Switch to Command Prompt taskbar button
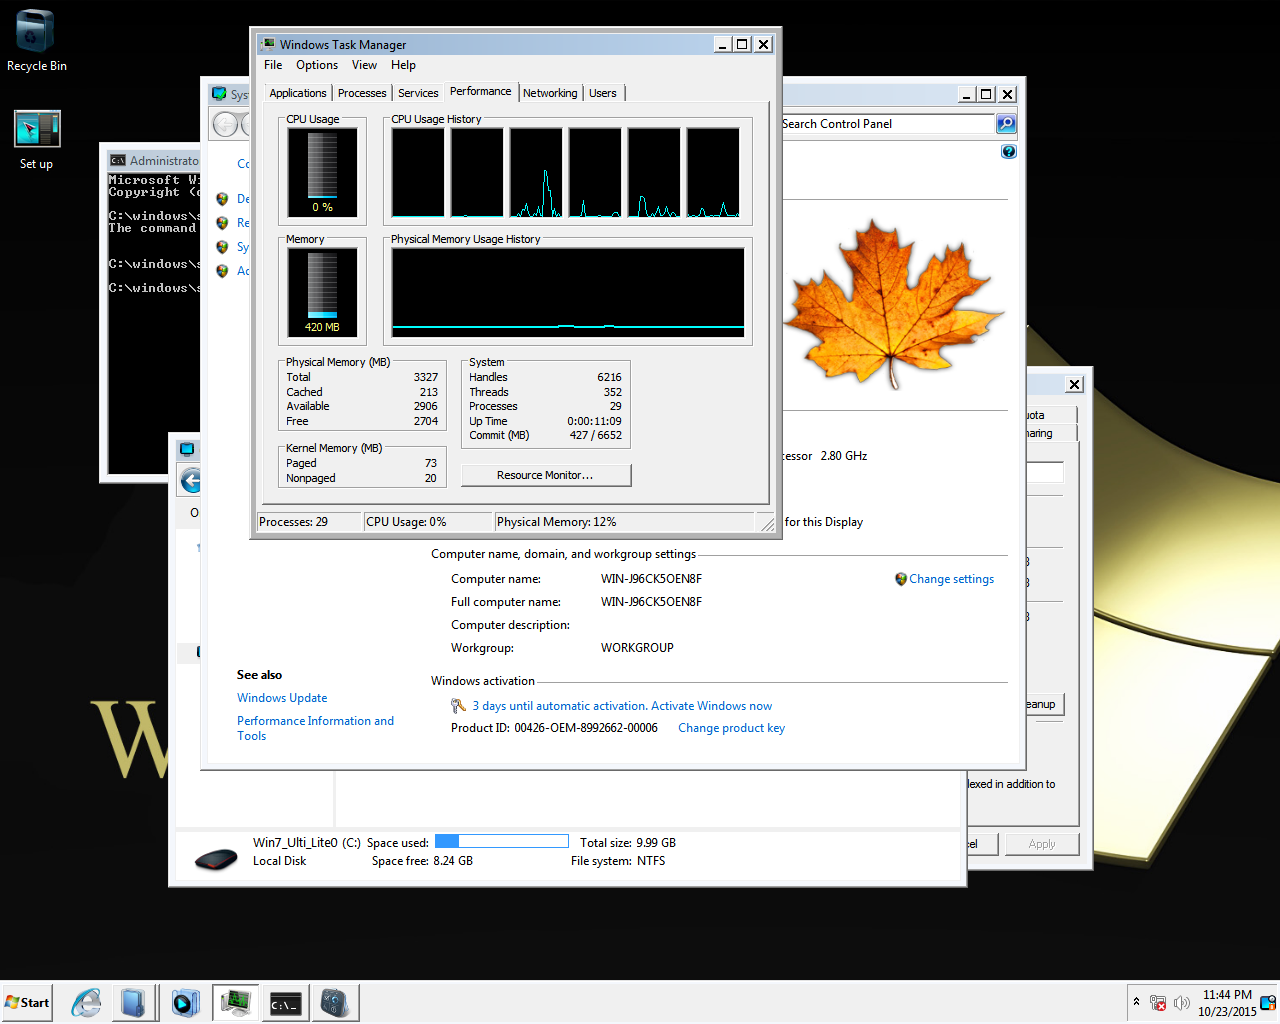 click(285, 1003)
